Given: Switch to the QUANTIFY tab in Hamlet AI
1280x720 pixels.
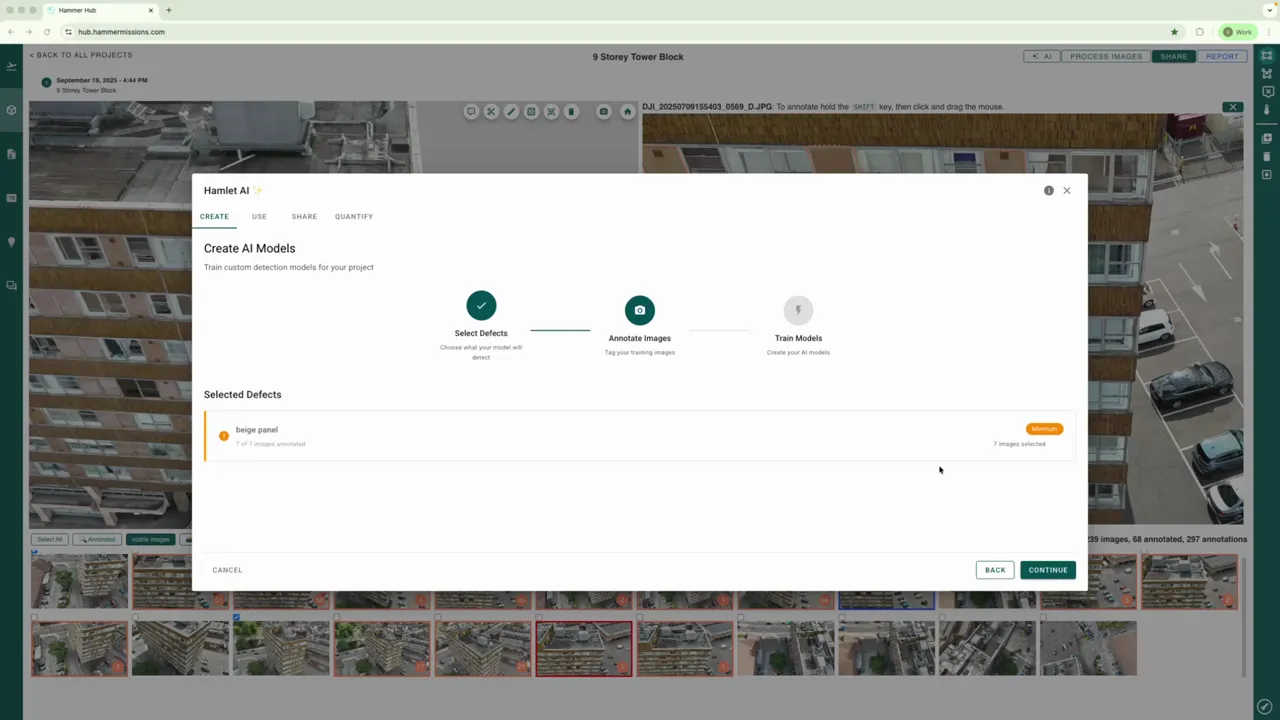Looking at the screenshot, I should coord(353,216).
